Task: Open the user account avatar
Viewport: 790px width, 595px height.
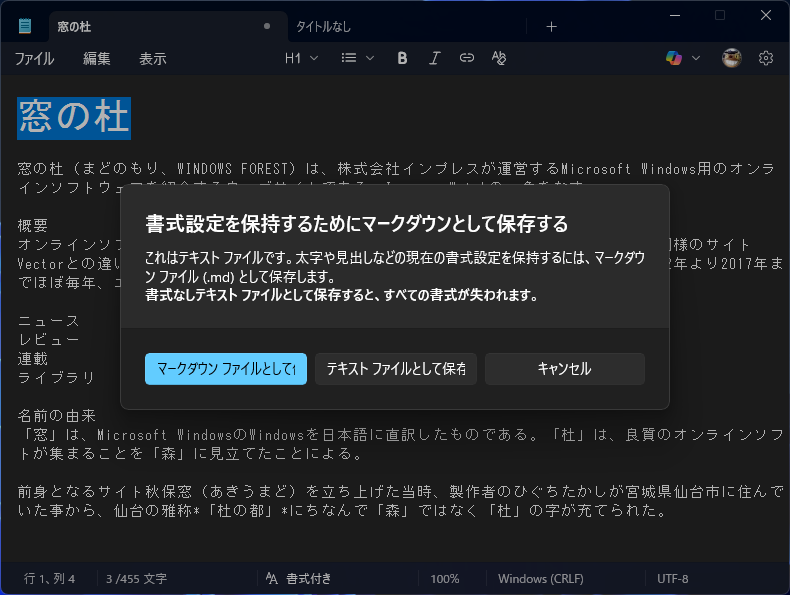Action: pos(731,58)
